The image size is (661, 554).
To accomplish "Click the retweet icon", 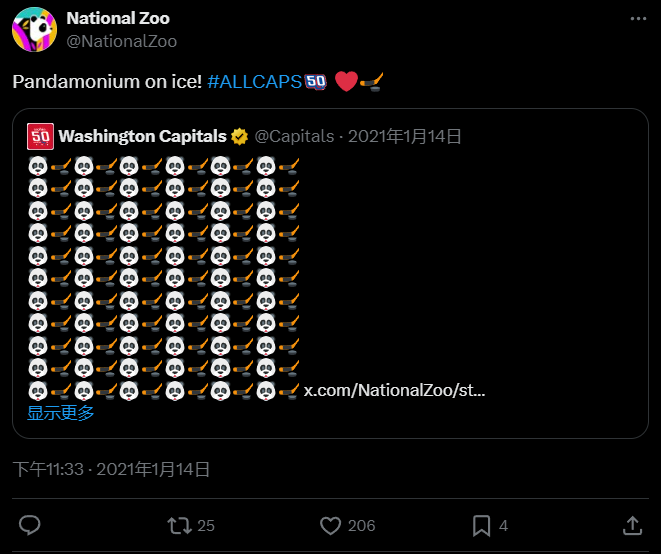I will [x=180, y=525].
